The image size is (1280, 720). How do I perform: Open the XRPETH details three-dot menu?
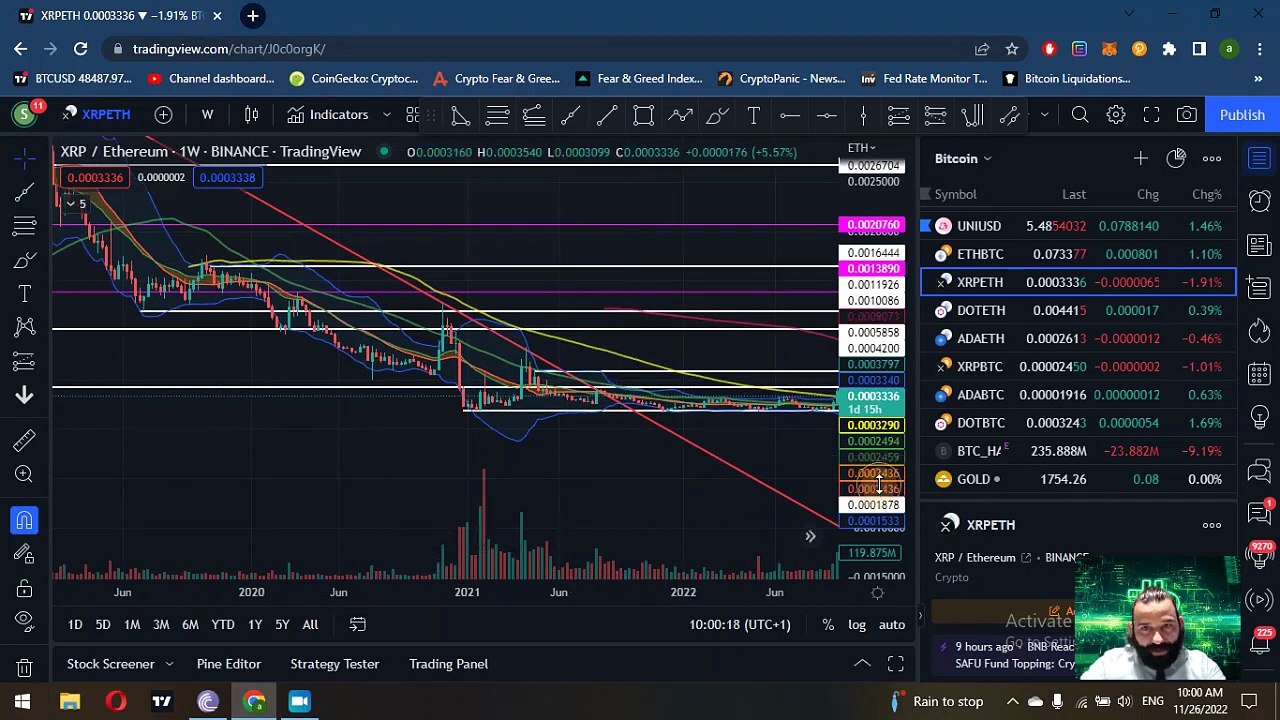[x=1212, y=525]
